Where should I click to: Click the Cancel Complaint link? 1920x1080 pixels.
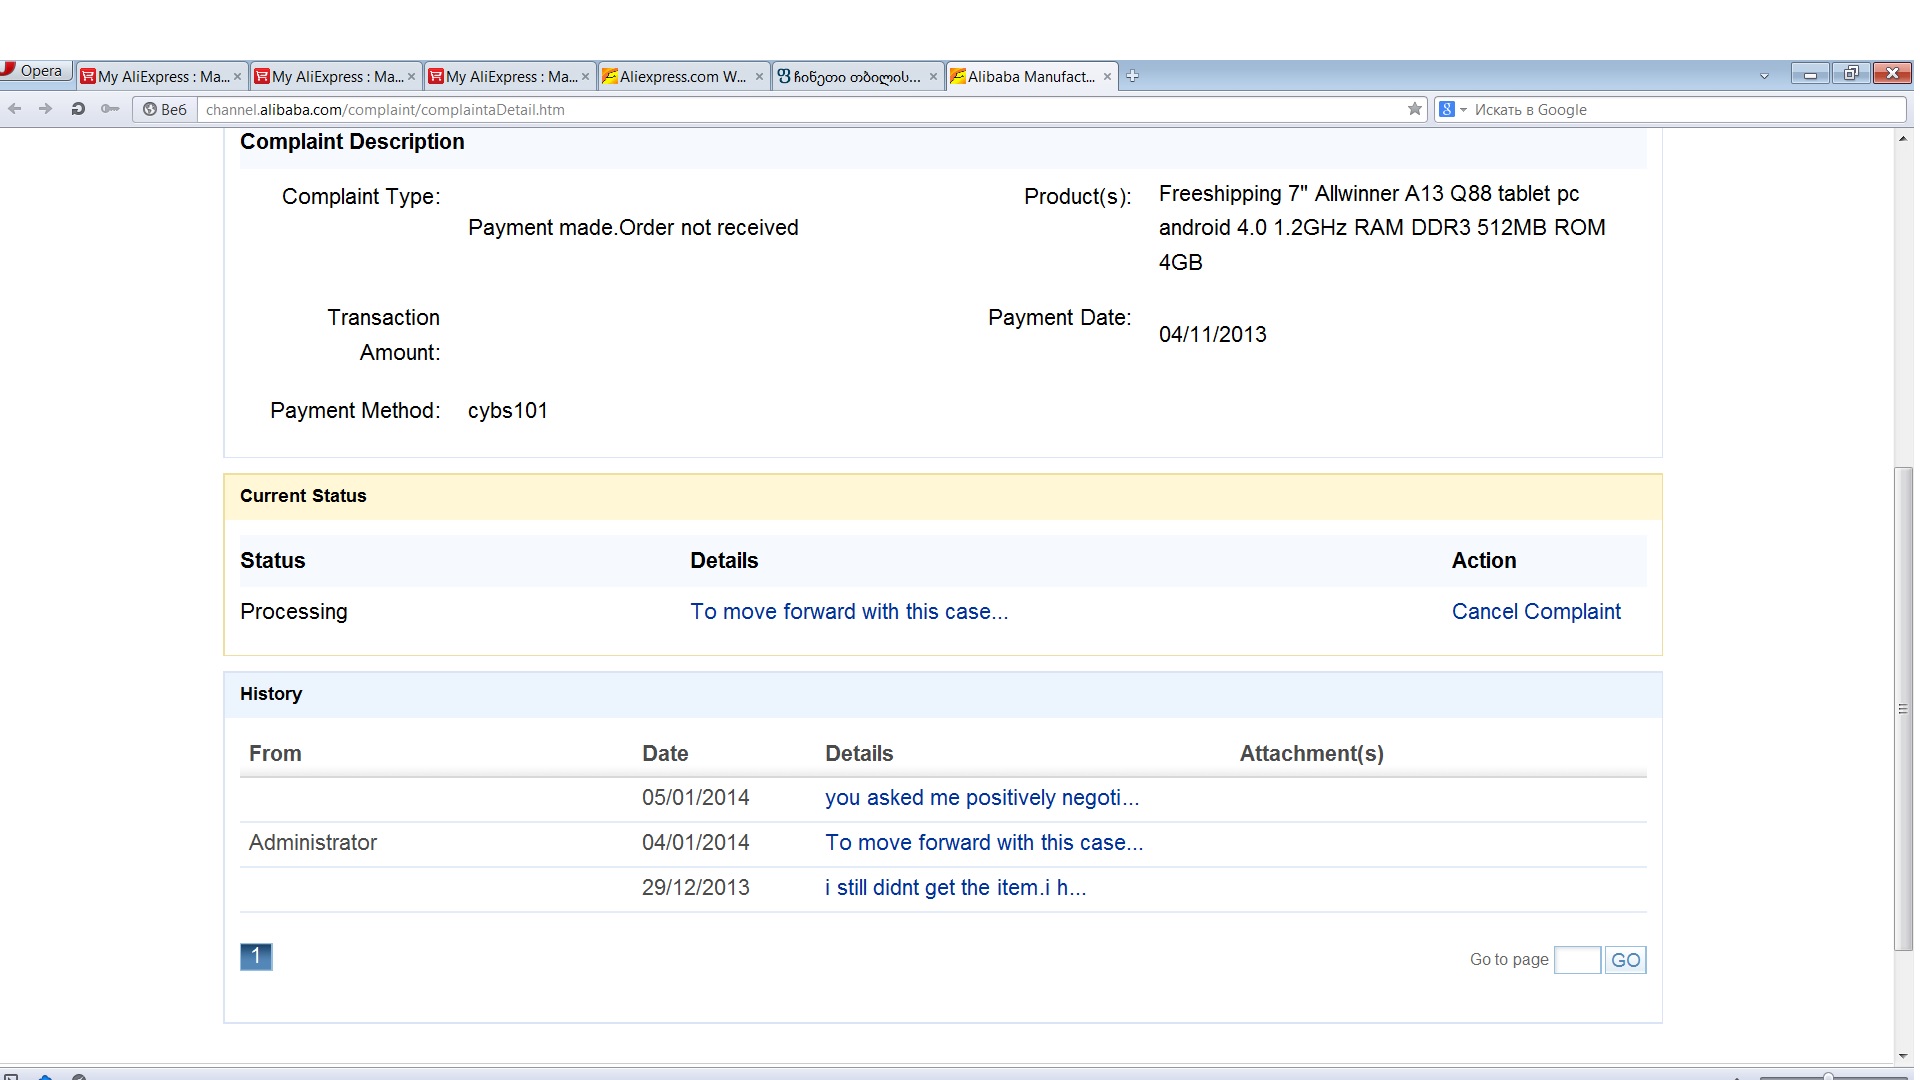pyautogui.click(x=1535, y=611)
